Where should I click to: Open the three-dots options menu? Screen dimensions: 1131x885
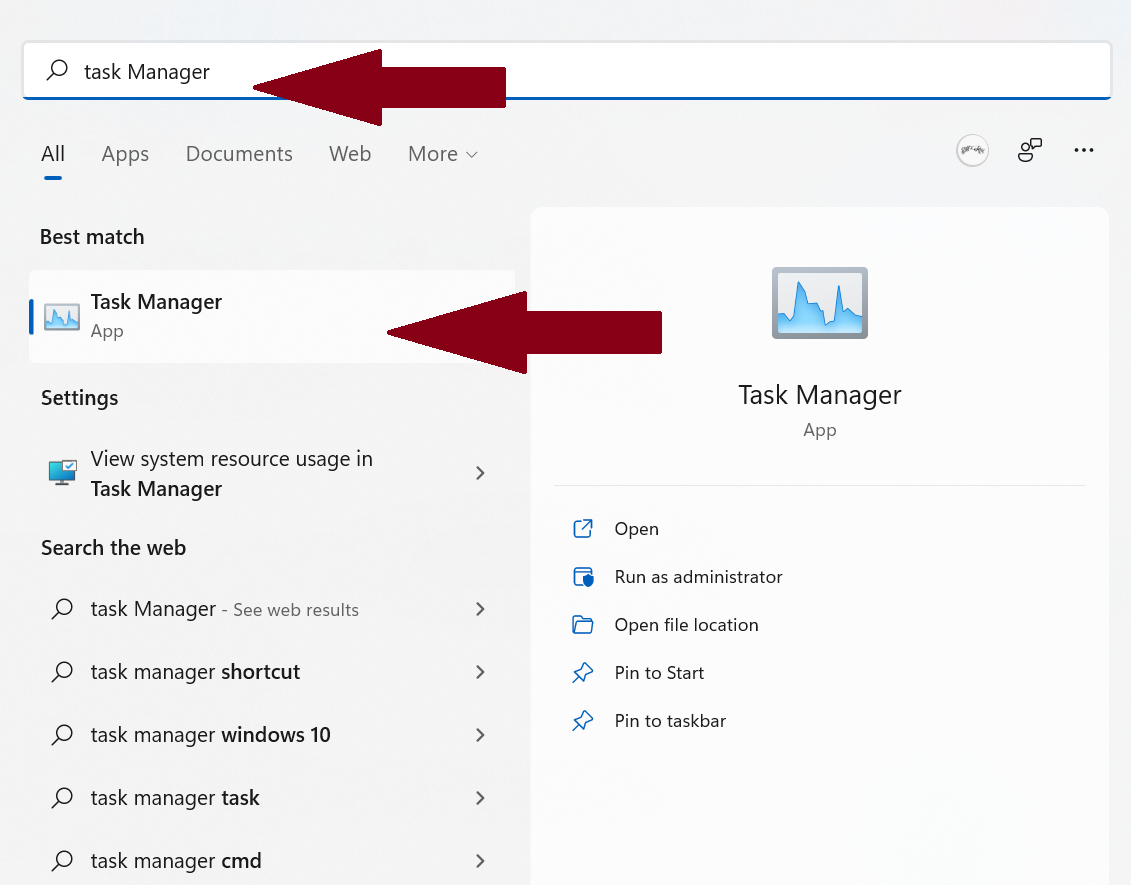(x=1083, y=150)
